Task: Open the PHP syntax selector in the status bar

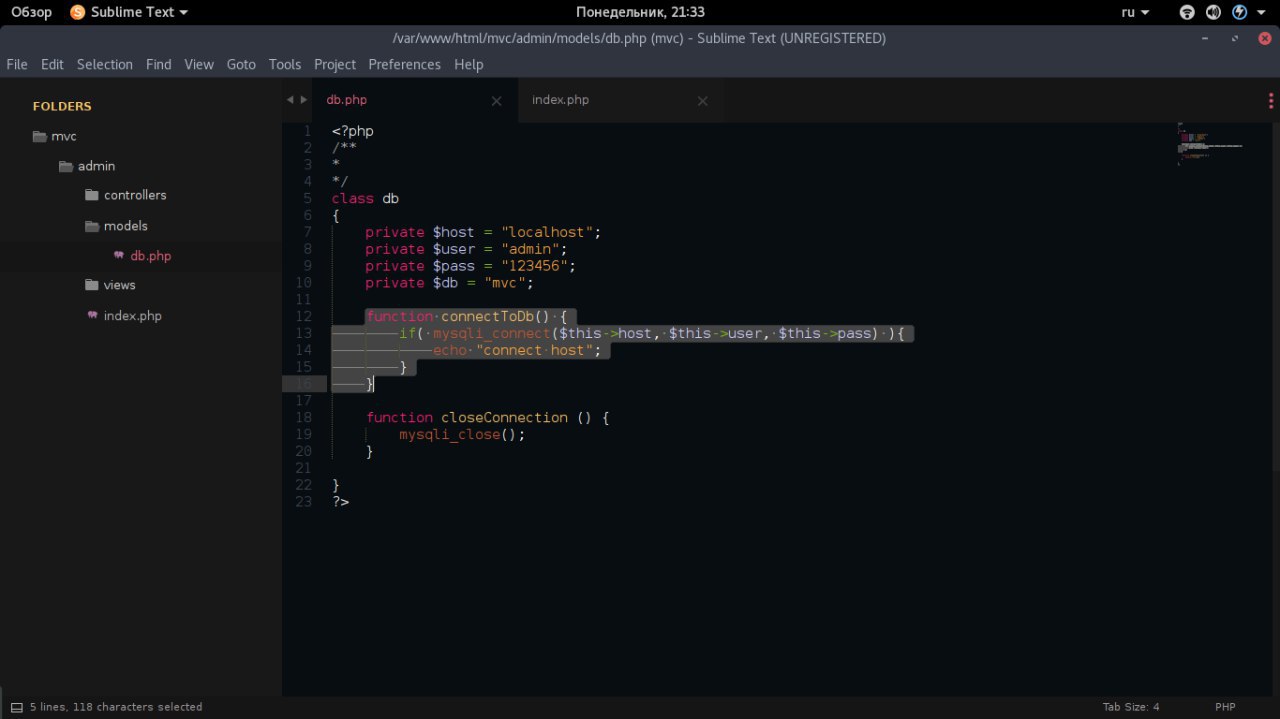Action: pyautogui.click(x=1225, y=707)
